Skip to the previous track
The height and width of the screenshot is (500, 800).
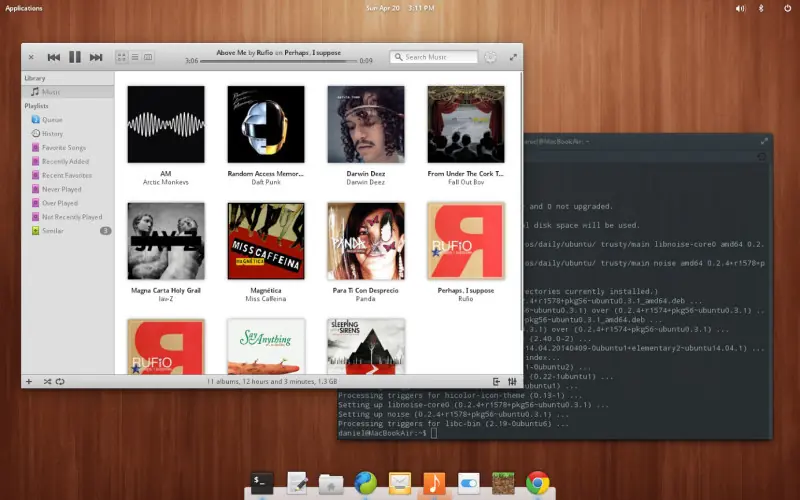54,57
